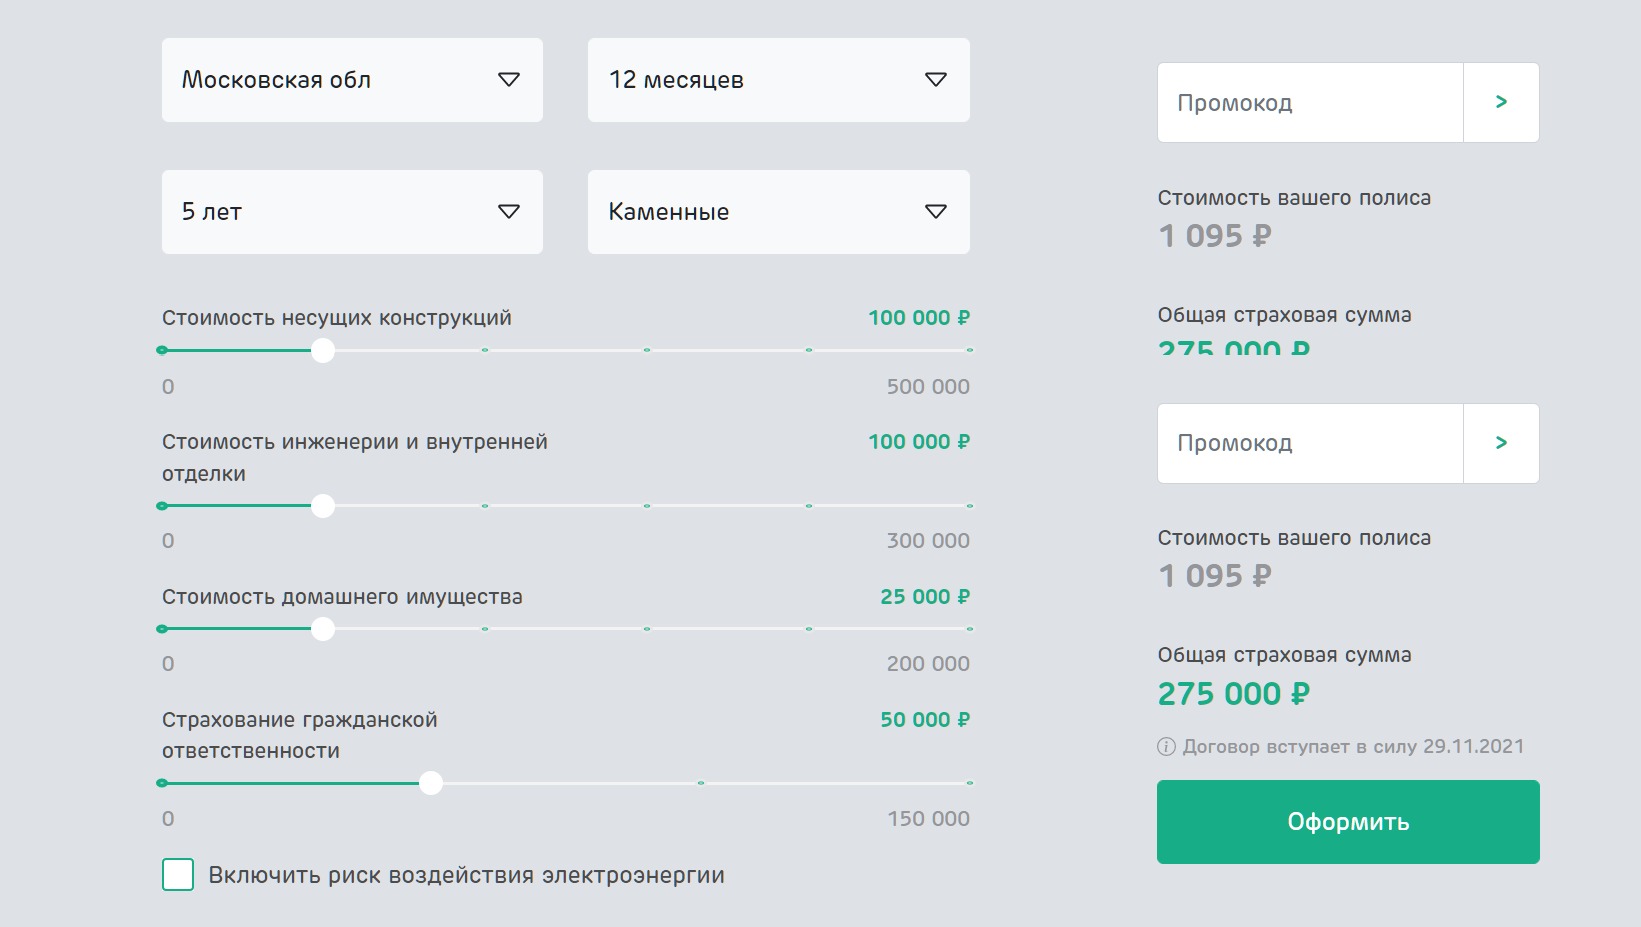Open the 5 лет age dropdown
This screenshot has height=927, width=1641.
click(352, 212)
